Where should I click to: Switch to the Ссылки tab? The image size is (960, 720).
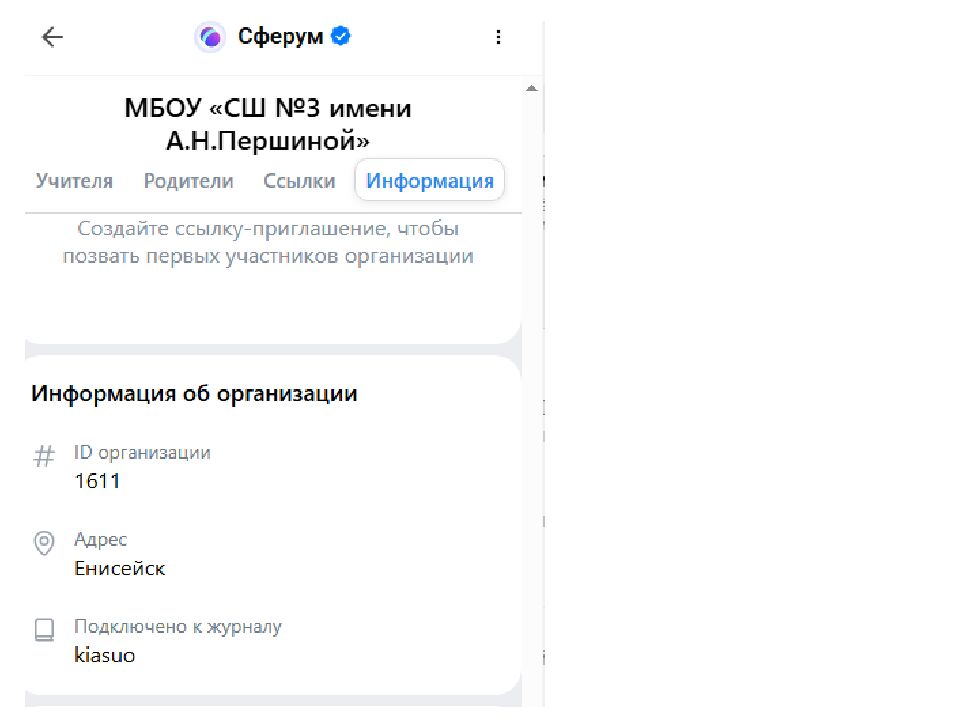pyautogui.click(x=299, y=181)
